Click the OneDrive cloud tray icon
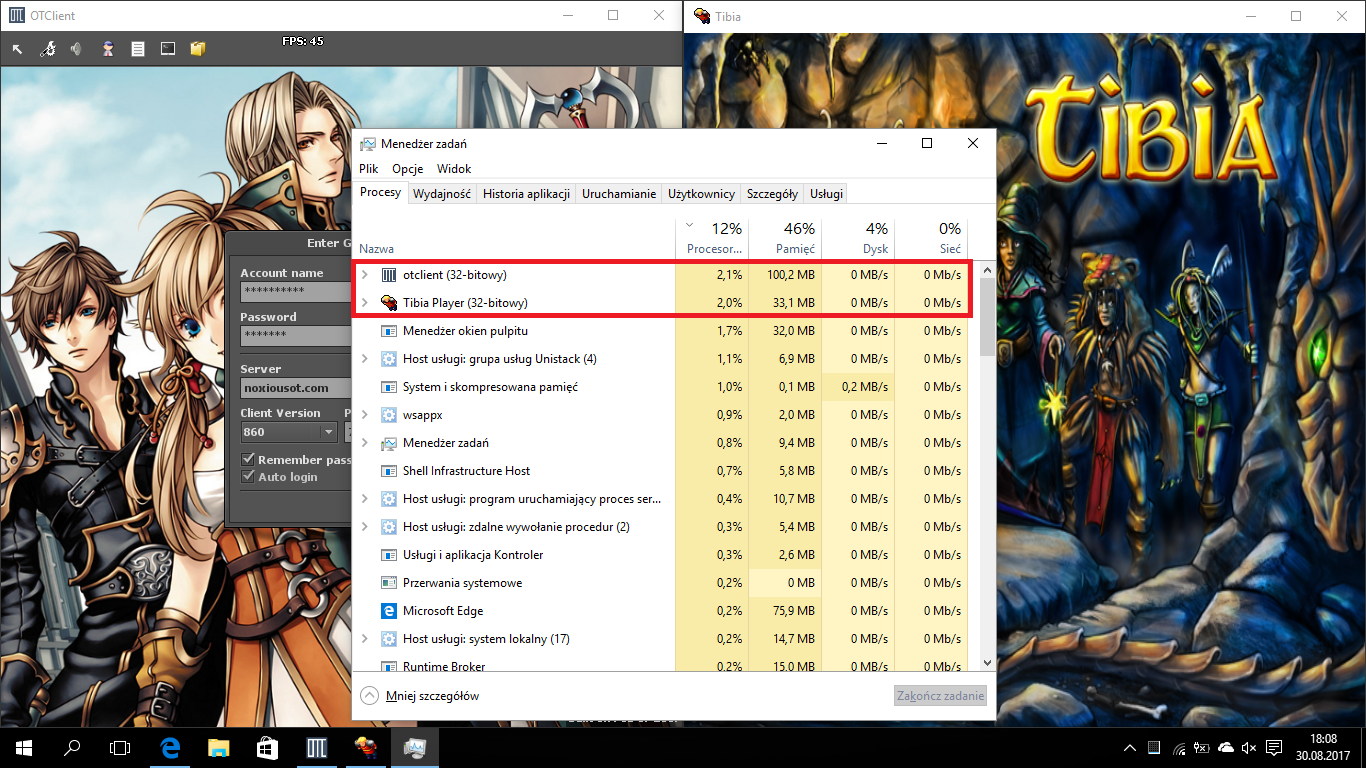Image resolution: width=1366 pixels, height=768 pixels. (1226, 748)
